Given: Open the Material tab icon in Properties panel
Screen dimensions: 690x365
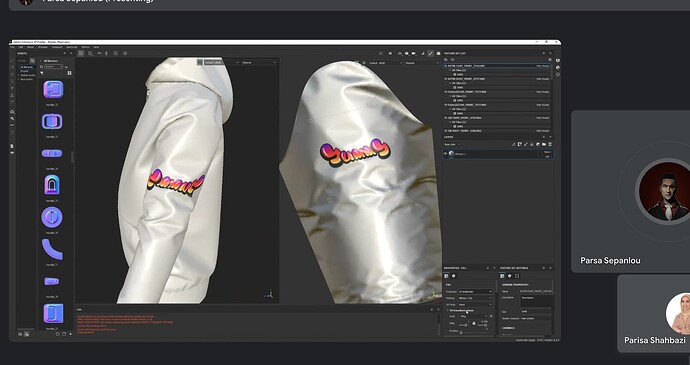Looking at the screenshot, I should click(x=454, y=276).
